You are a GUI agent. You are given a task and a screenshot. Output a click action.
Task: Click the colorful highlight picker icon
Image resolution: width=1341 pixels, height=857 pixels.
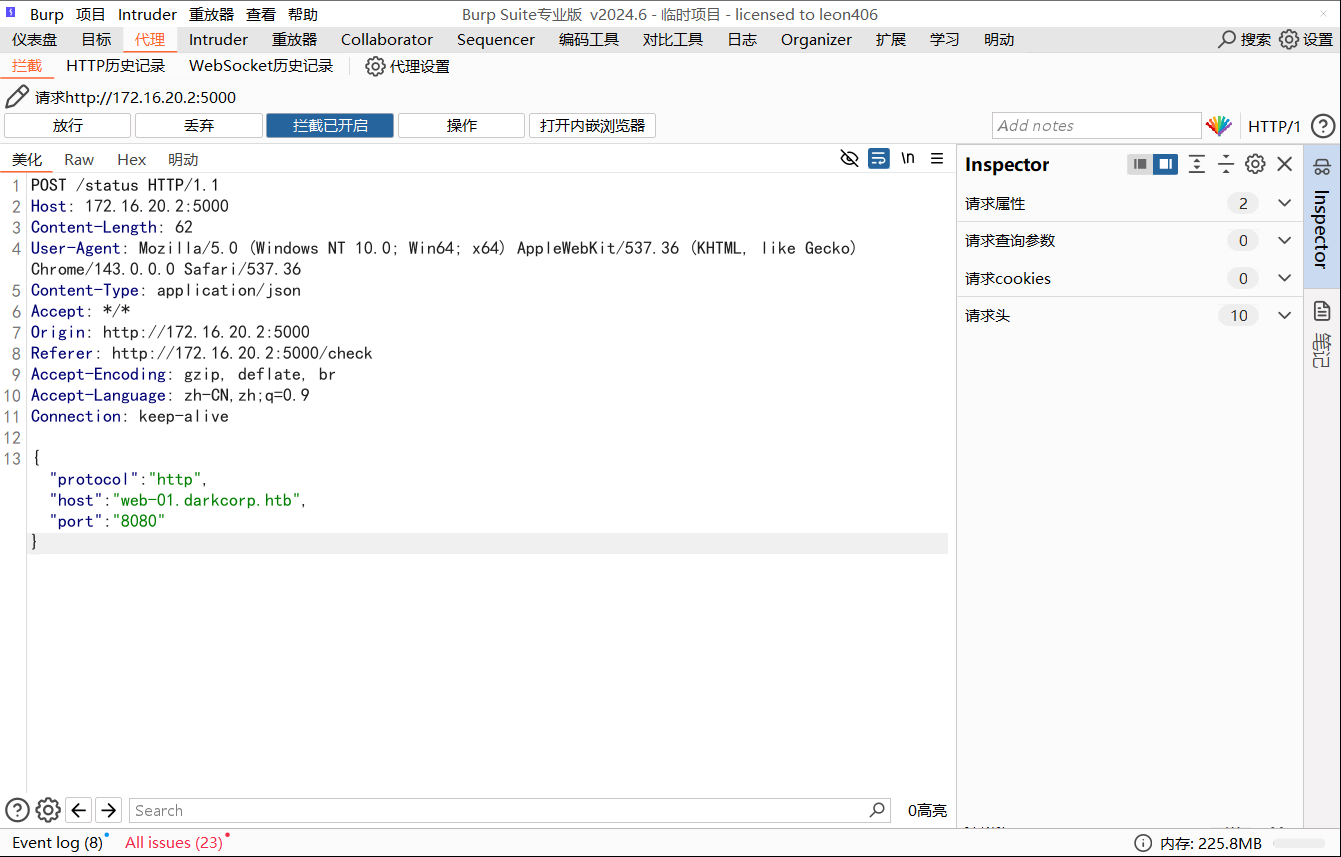tap(1218, 126)
